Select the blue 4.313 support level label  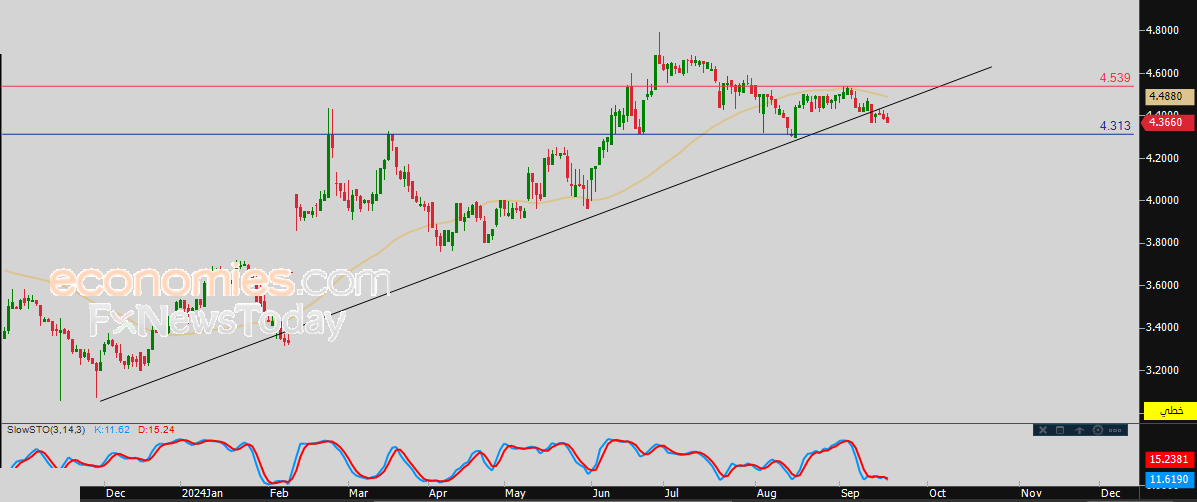click(x=1115, y=126)
